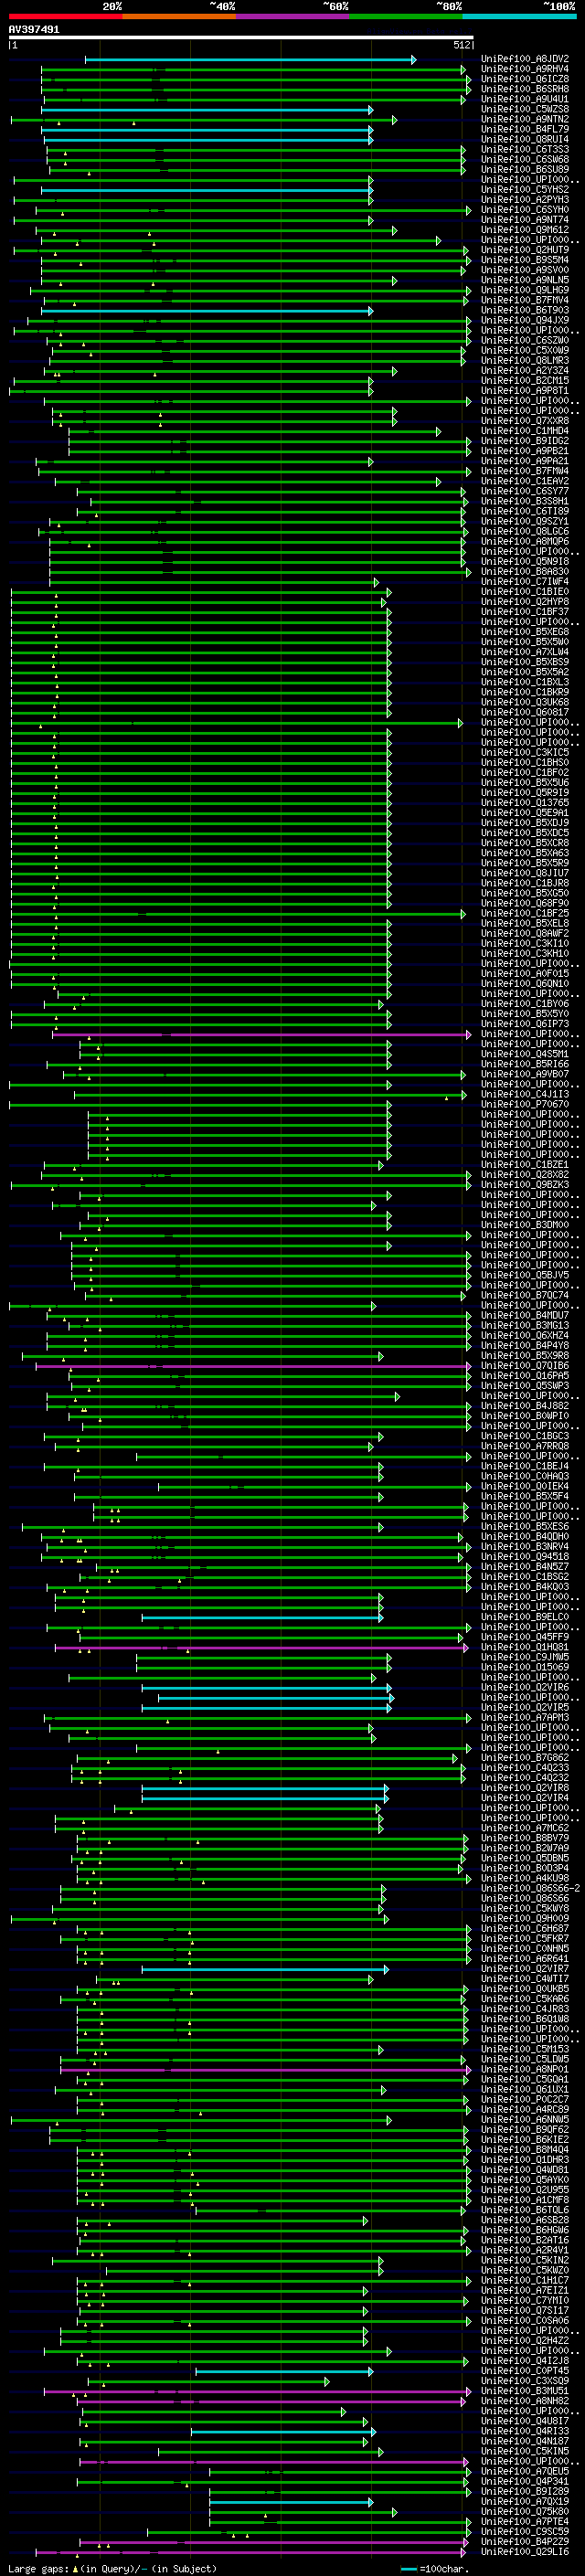Click label UniRef100_Q9M612
This screenshot has width=585, height=2576.
coord(525,230)
